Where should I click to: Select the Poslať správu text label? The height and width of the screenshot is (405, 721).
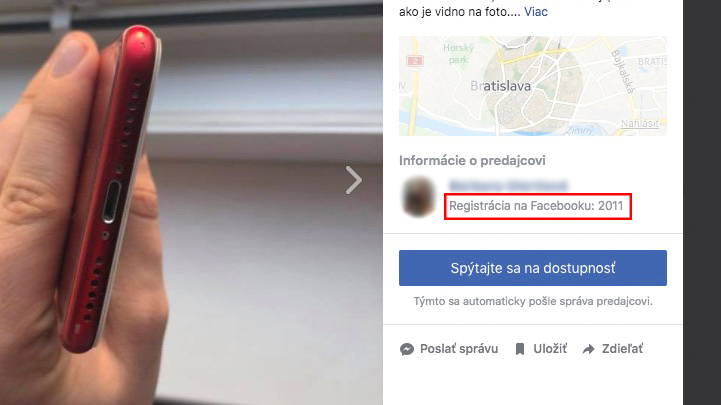point(459,349)
